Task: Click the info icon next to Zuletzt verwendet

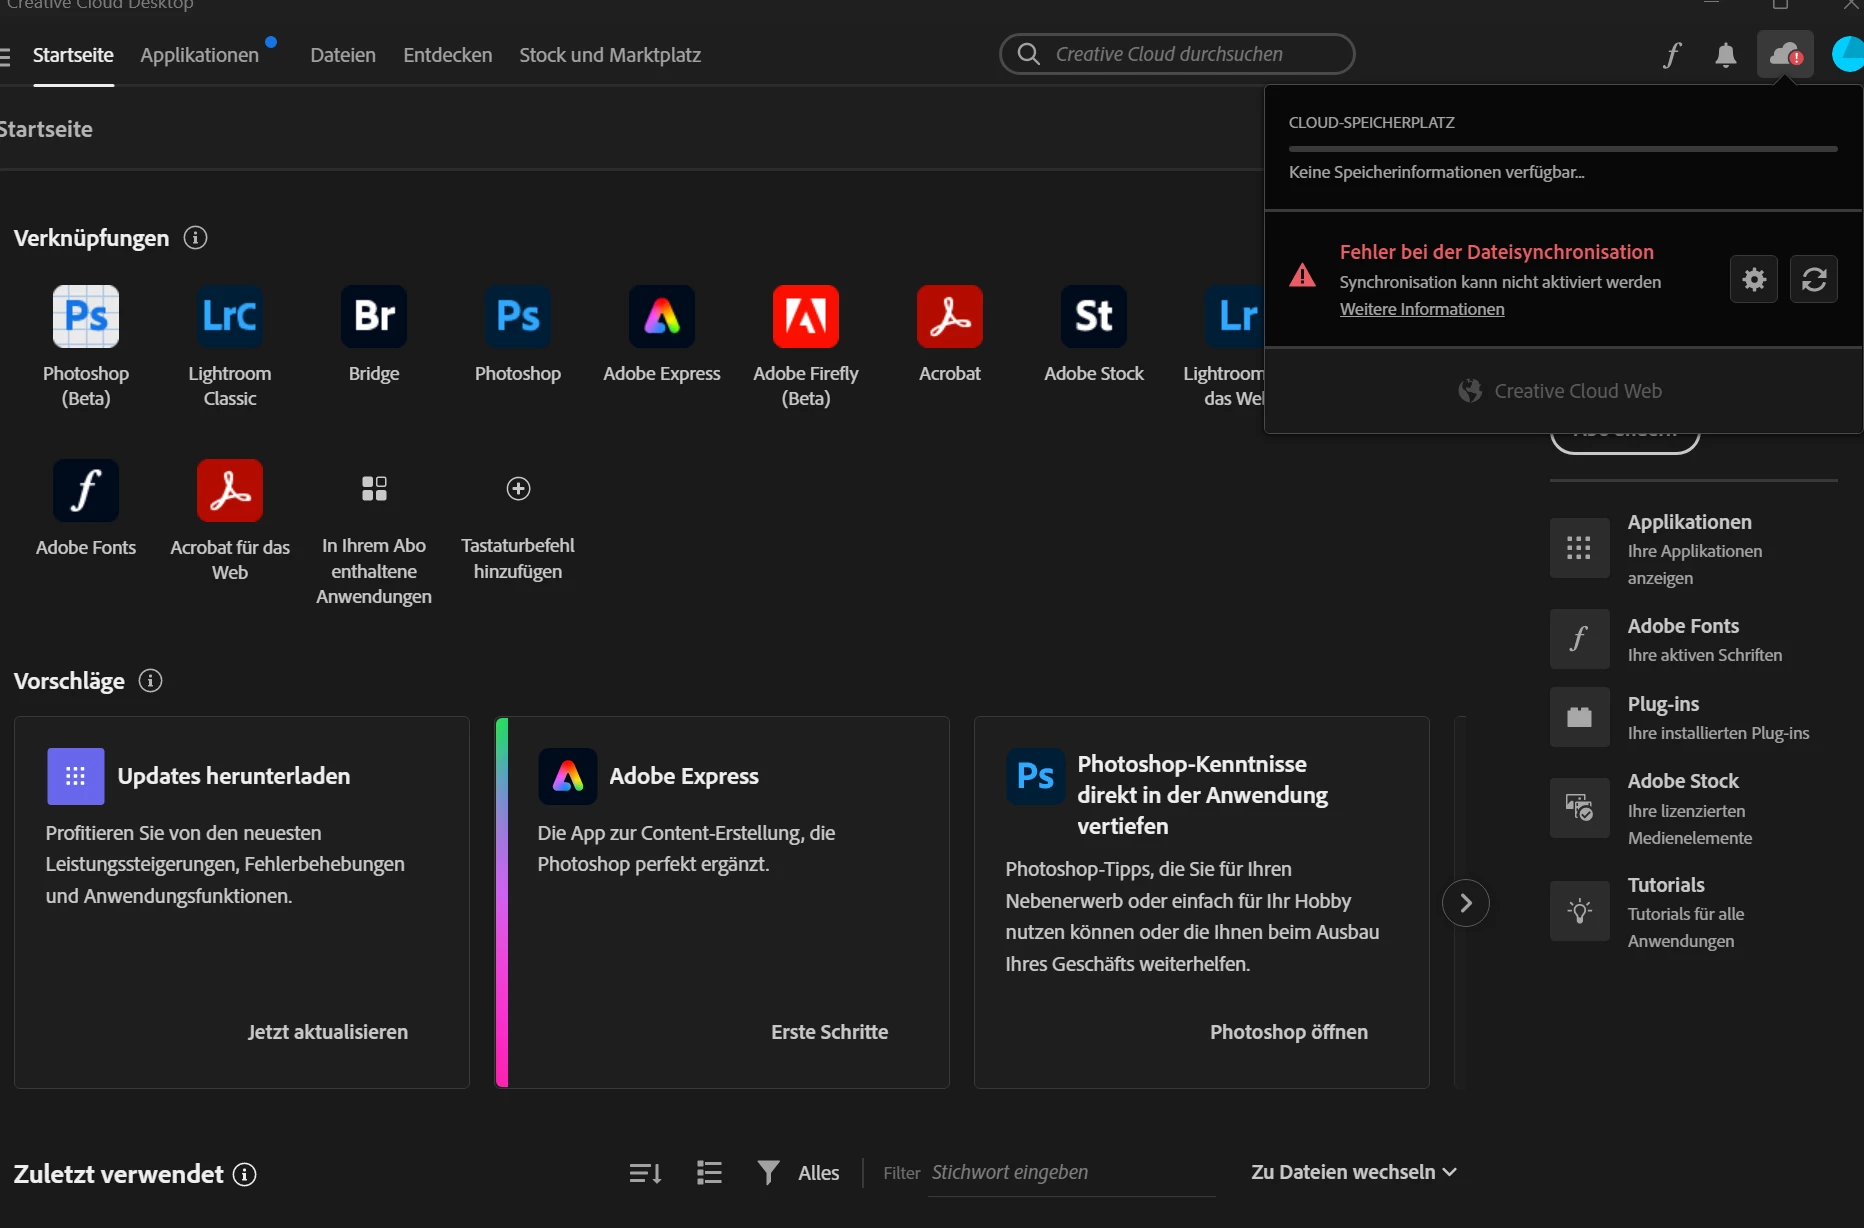Action: pos(245,1174)
